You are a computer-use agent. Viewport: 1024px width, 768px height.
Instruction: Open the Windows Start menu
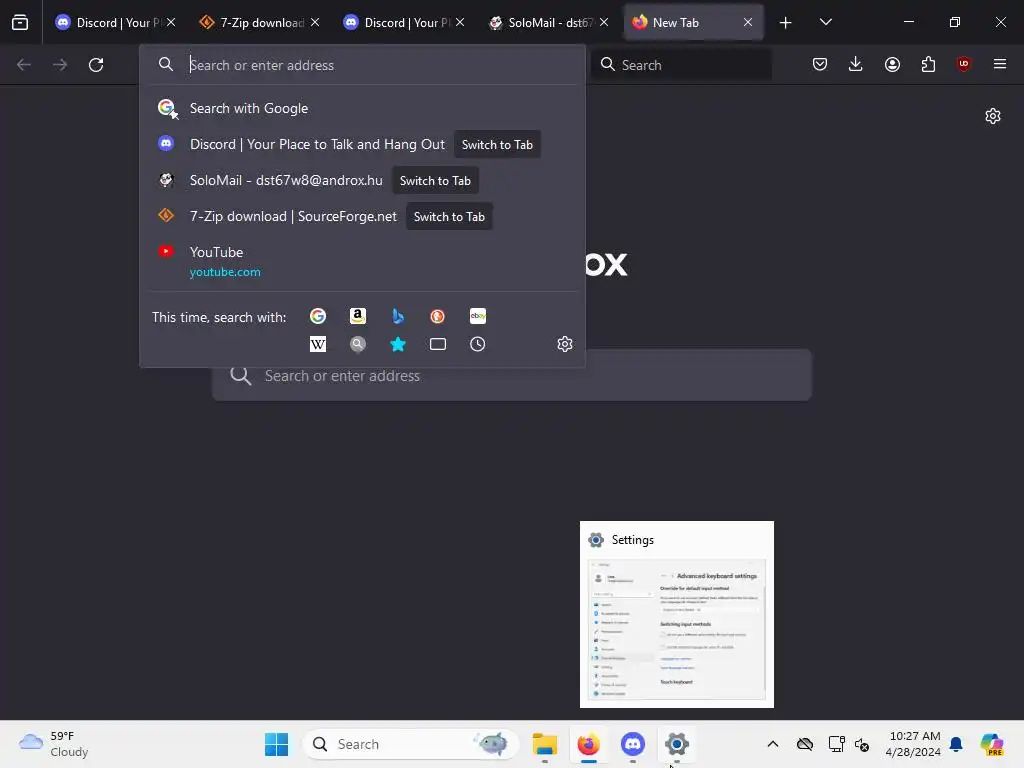point(276,744)
